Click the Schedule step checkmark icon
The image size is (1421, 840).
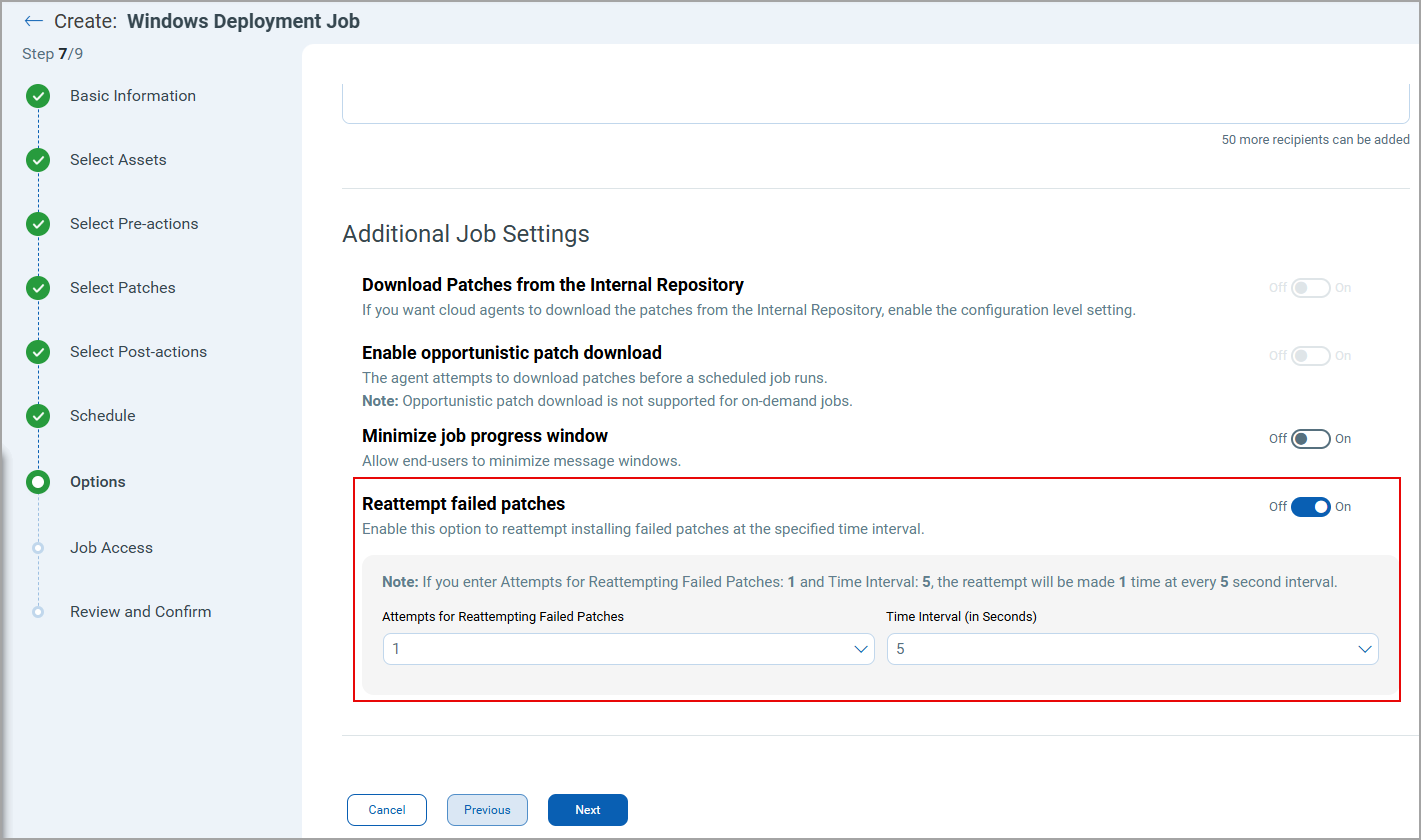click(x=38, y=416)
